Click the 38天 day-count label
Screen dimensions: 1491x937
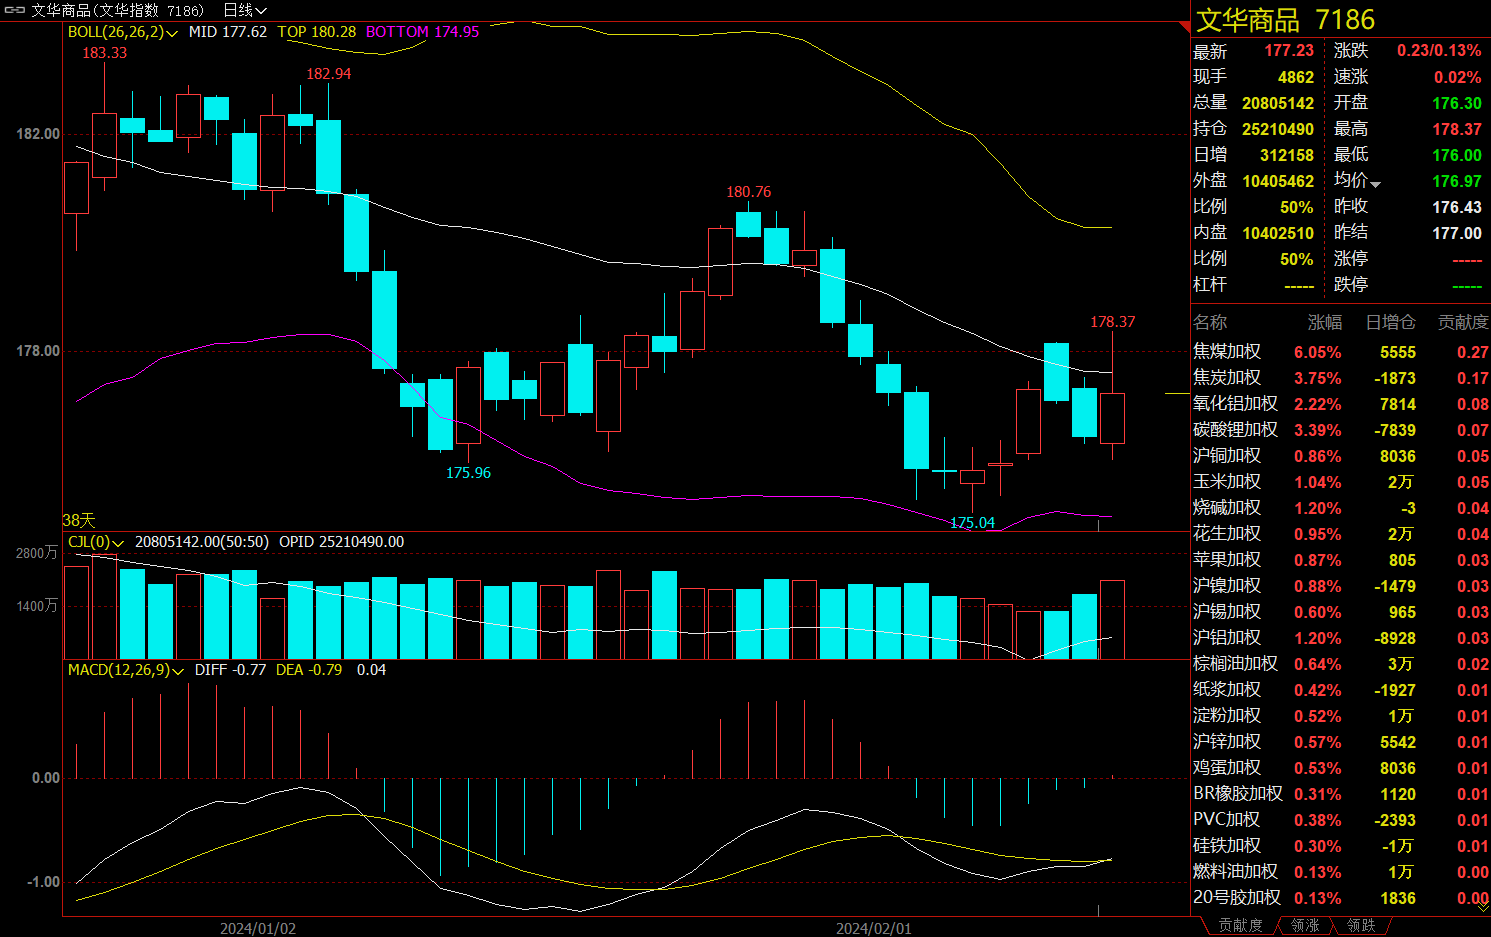click(79, 520)
